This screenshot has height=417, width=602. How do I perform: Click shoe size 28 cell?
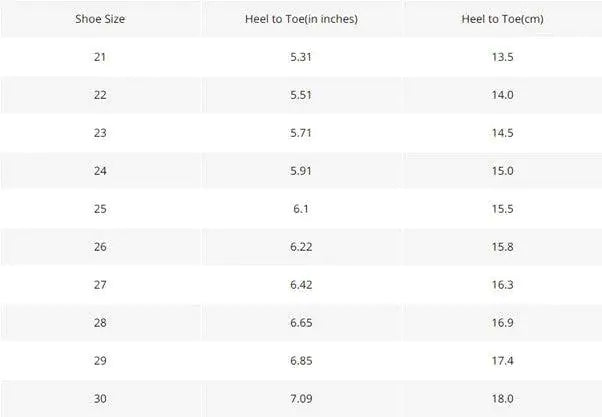99,323
